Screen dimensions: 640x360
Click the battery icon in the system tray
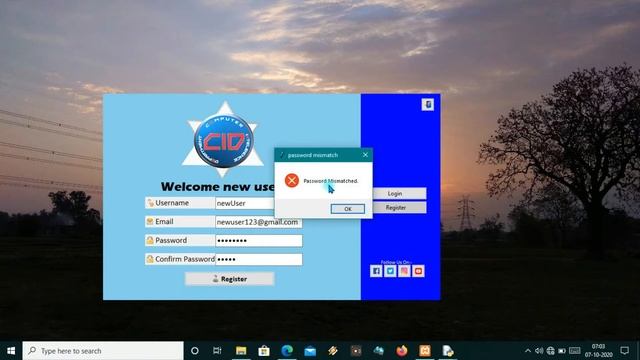(562, 351)
